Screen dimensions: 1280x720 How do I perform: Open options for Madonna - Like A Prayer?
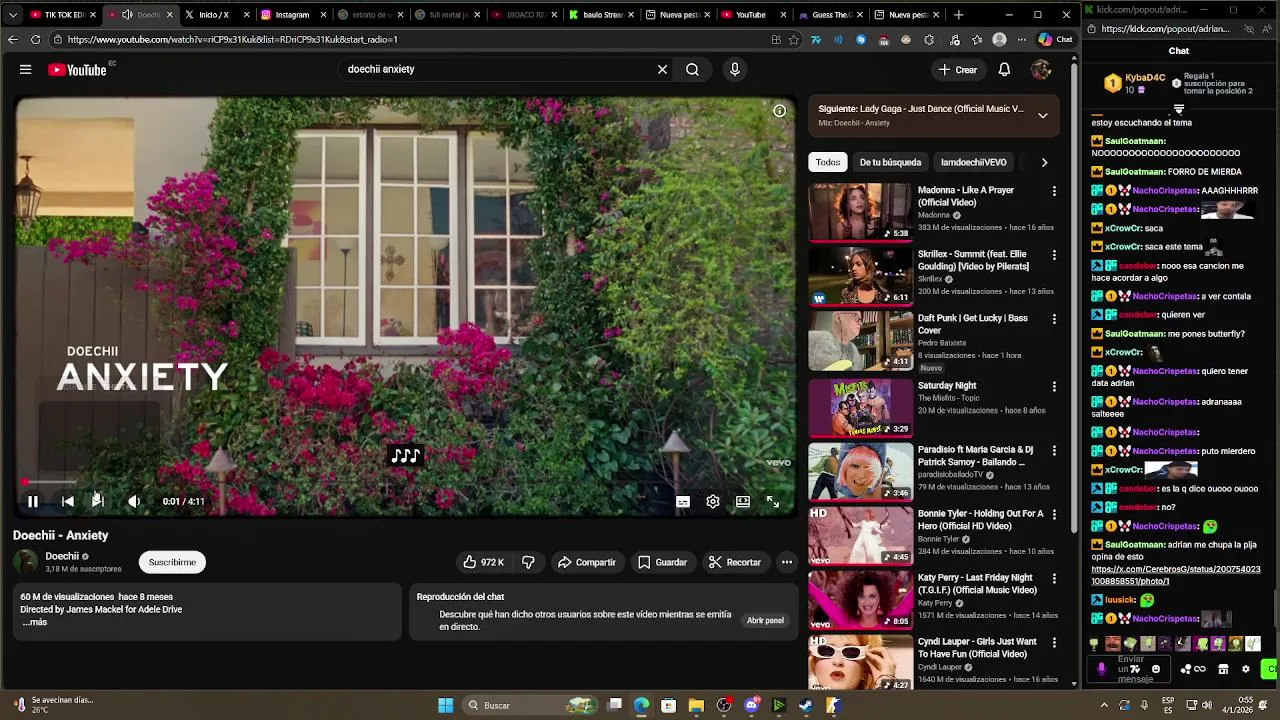tap(1053, 191)
